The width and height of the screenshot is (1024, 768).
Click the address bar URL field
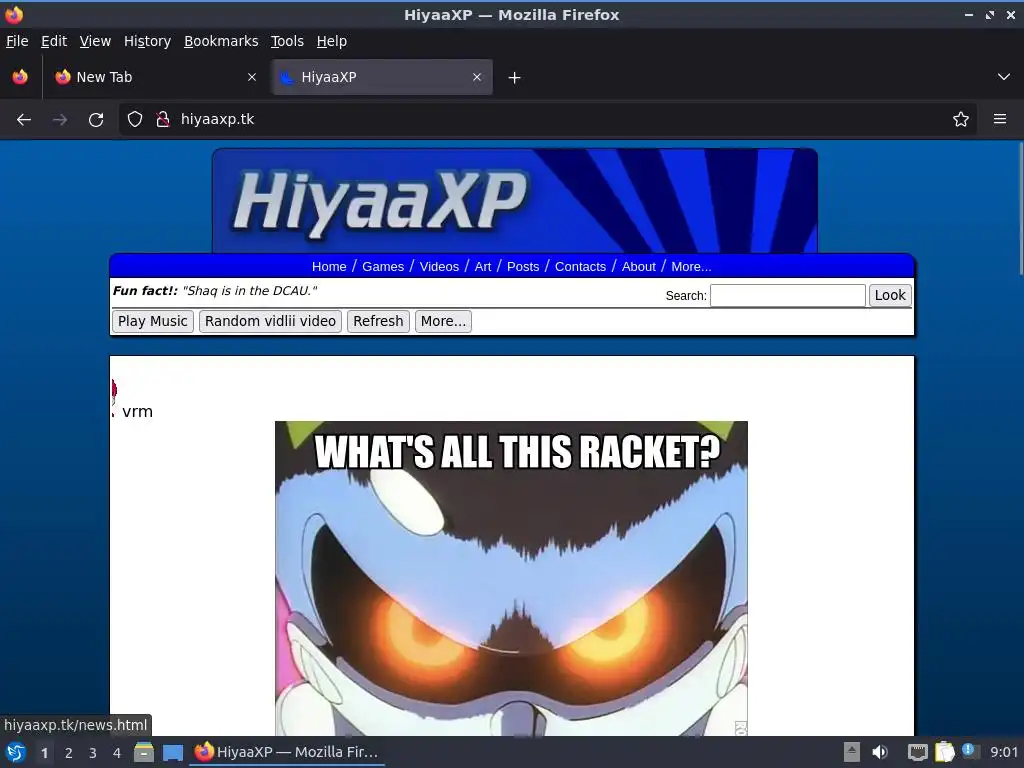click(547, 119)
